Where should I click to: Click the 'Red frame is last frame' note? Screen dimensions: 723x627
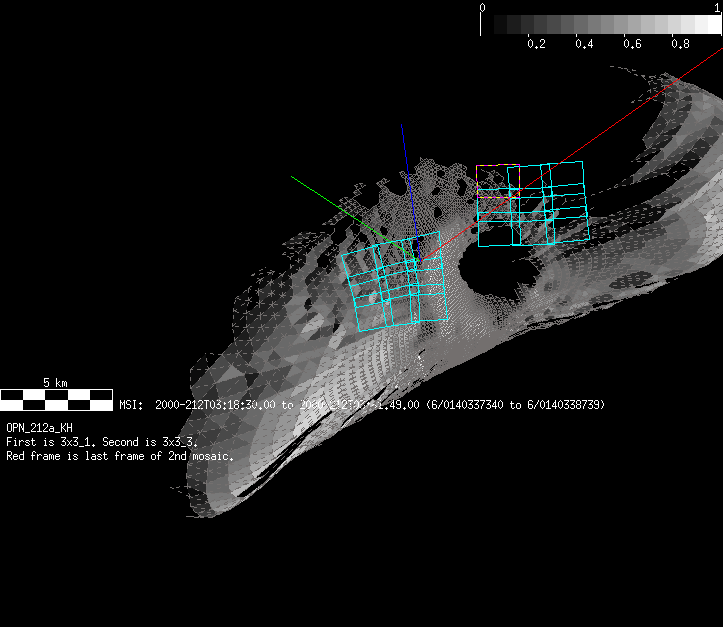(x=119, y=456)
